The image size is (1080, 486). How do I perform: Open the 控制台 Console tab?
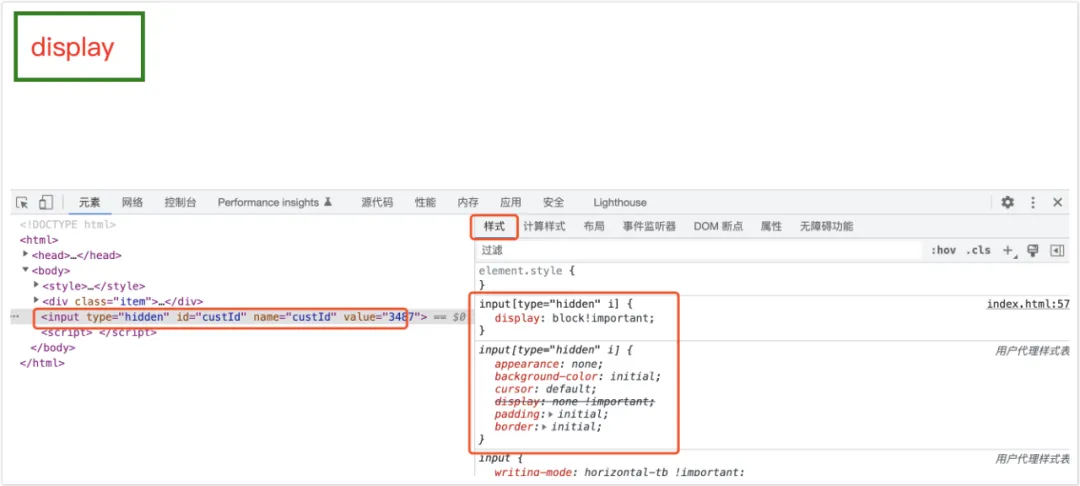pyautogui.click(x=180, y=202)
